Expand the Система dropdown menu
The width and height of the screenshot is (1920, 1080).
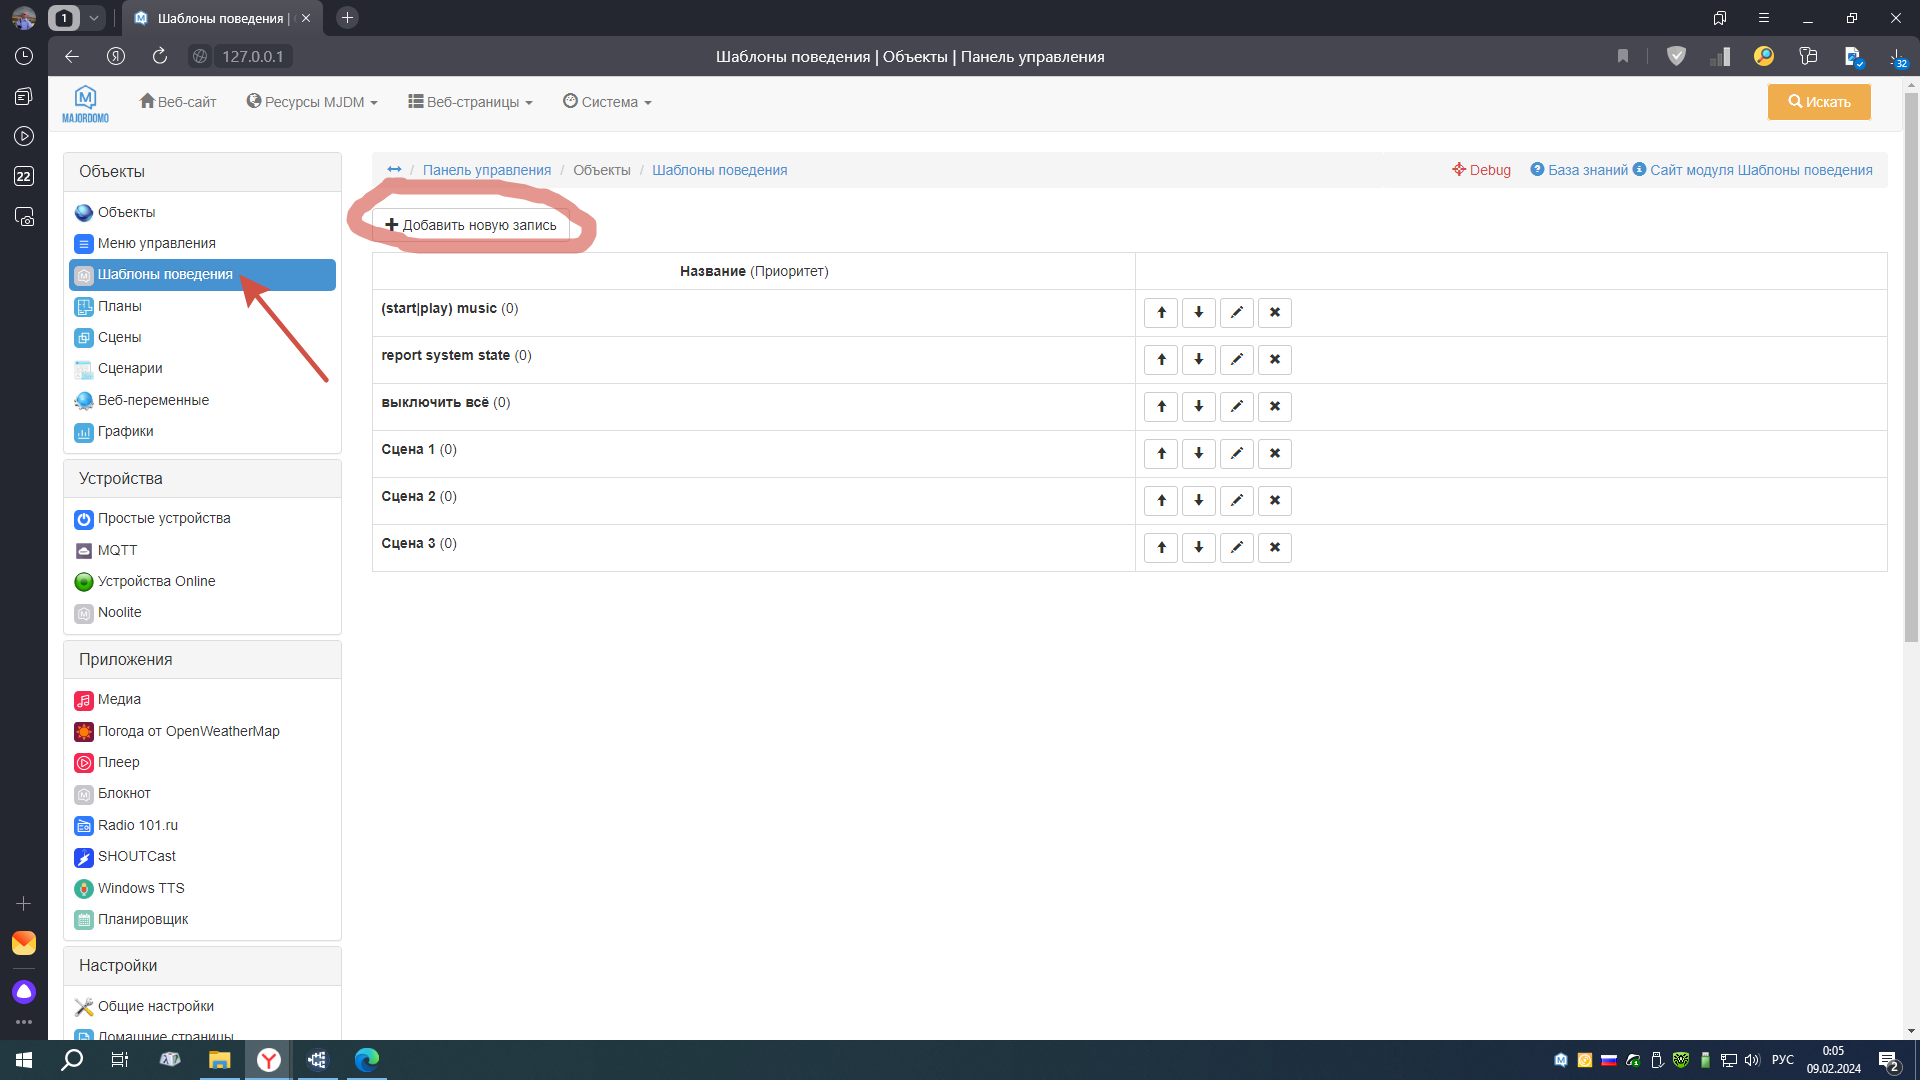607,102
